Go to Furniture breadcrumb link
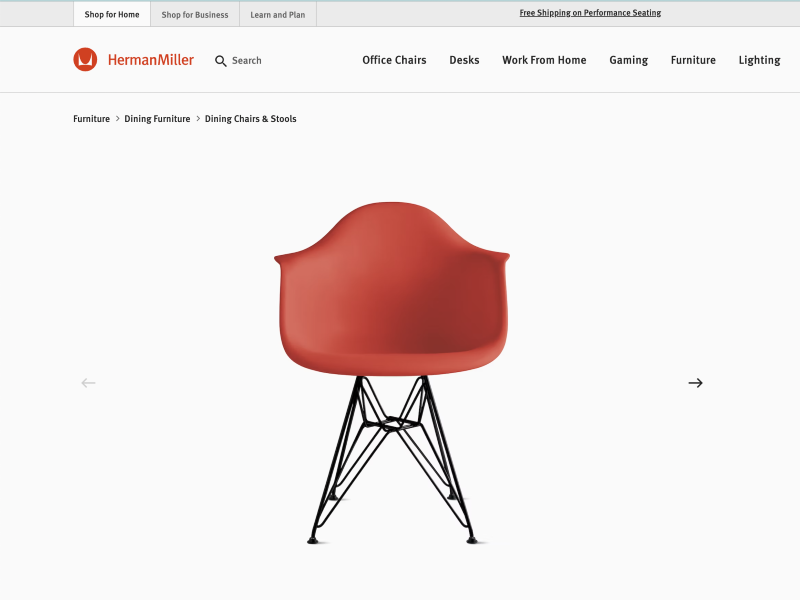The height and width of the screenshot is (600, 800). tap(91, 119)
